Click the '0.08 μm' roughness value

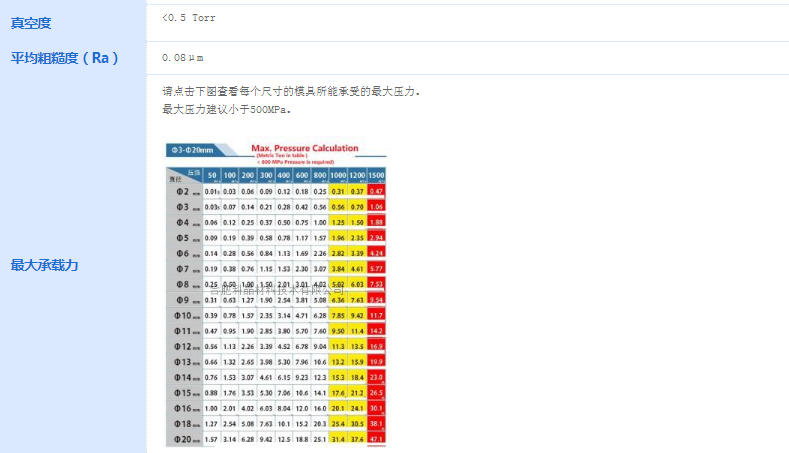pos(183,58)
